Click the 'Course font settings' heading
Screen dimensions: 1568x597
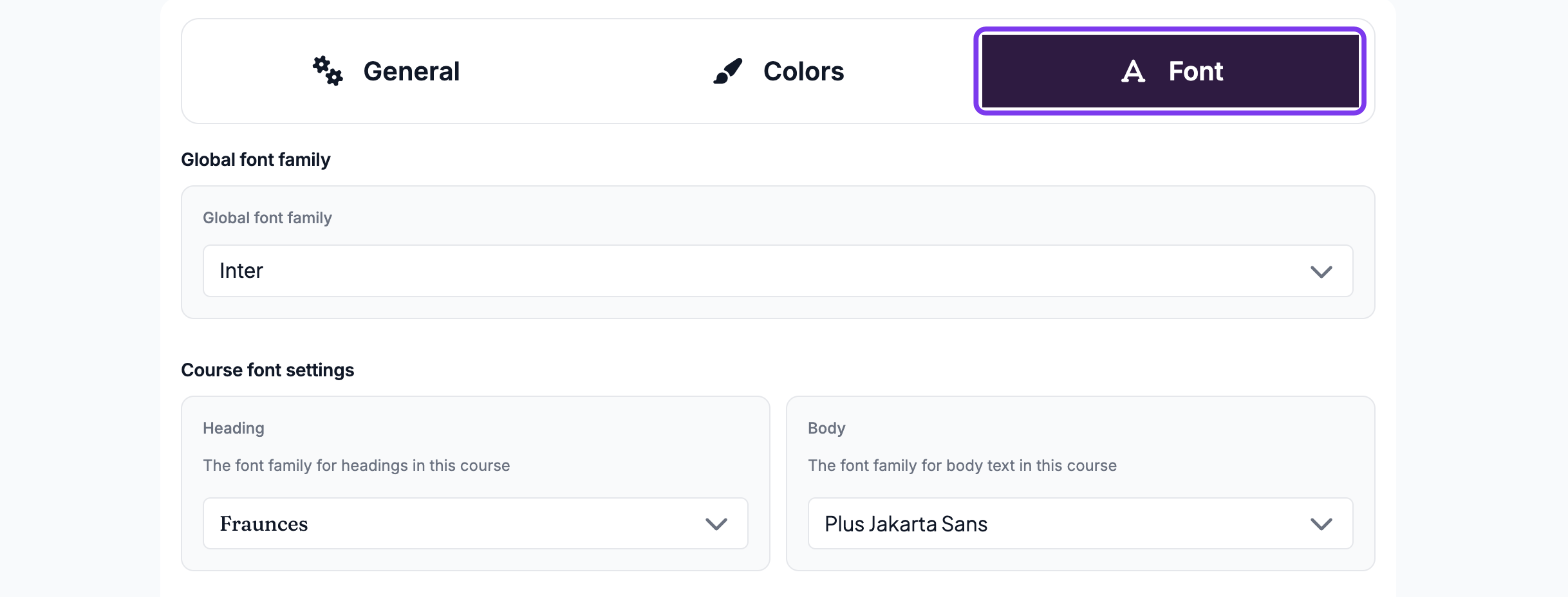[x=268, y=370]
